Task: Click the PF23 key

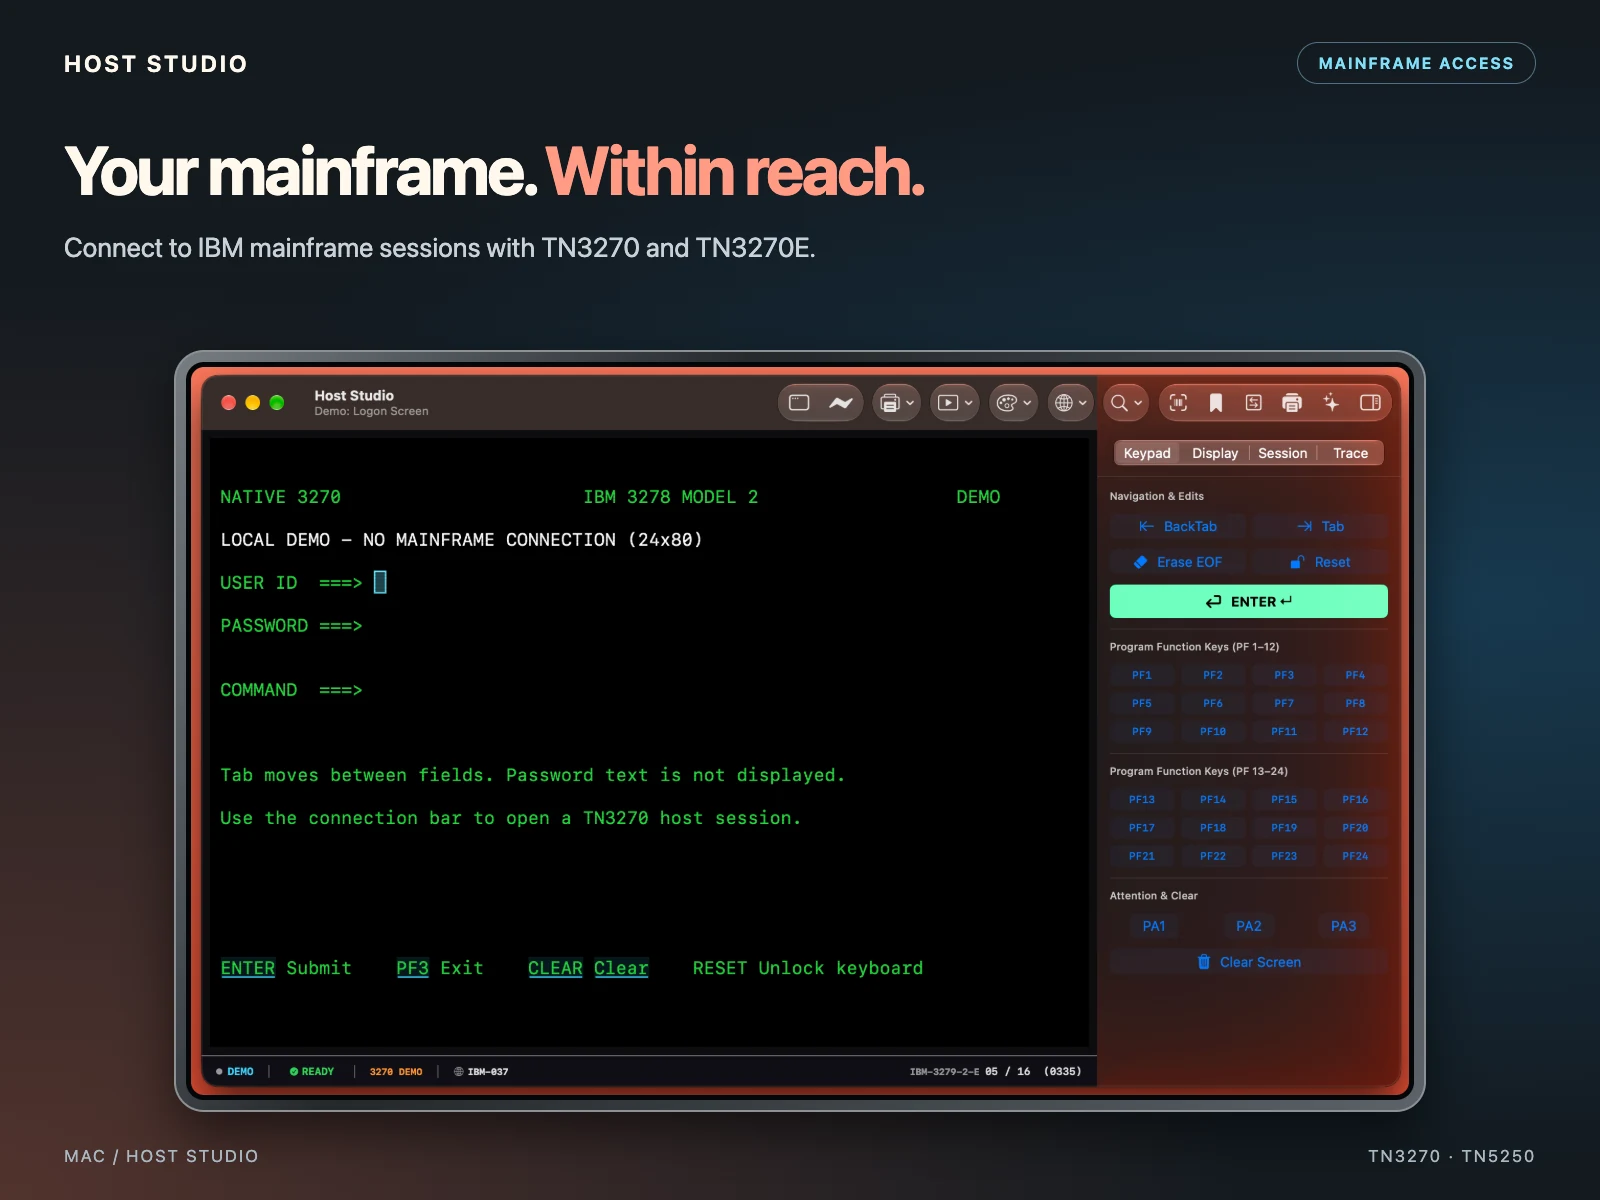Action: [1284, 855]
